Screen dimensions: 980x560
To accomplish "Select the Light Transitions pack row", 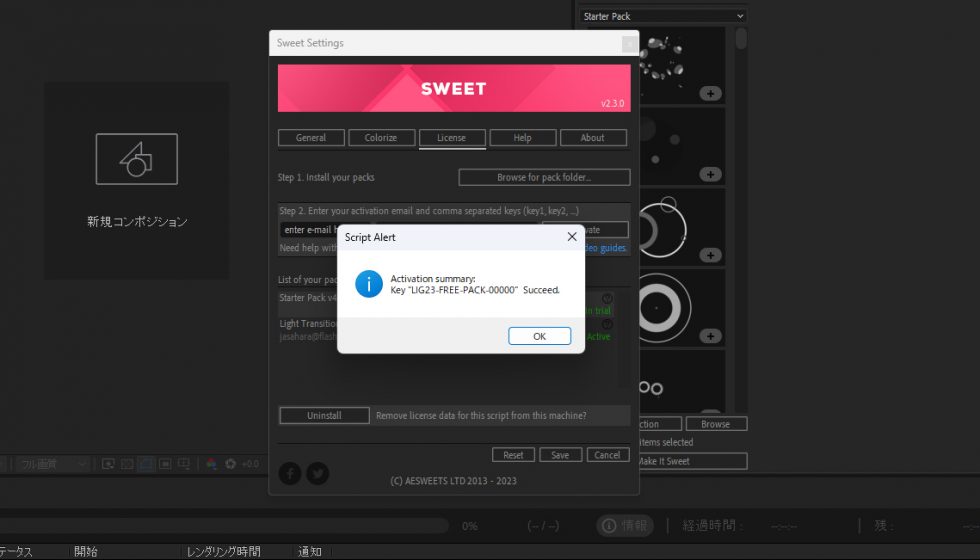I will pos(308,330).
